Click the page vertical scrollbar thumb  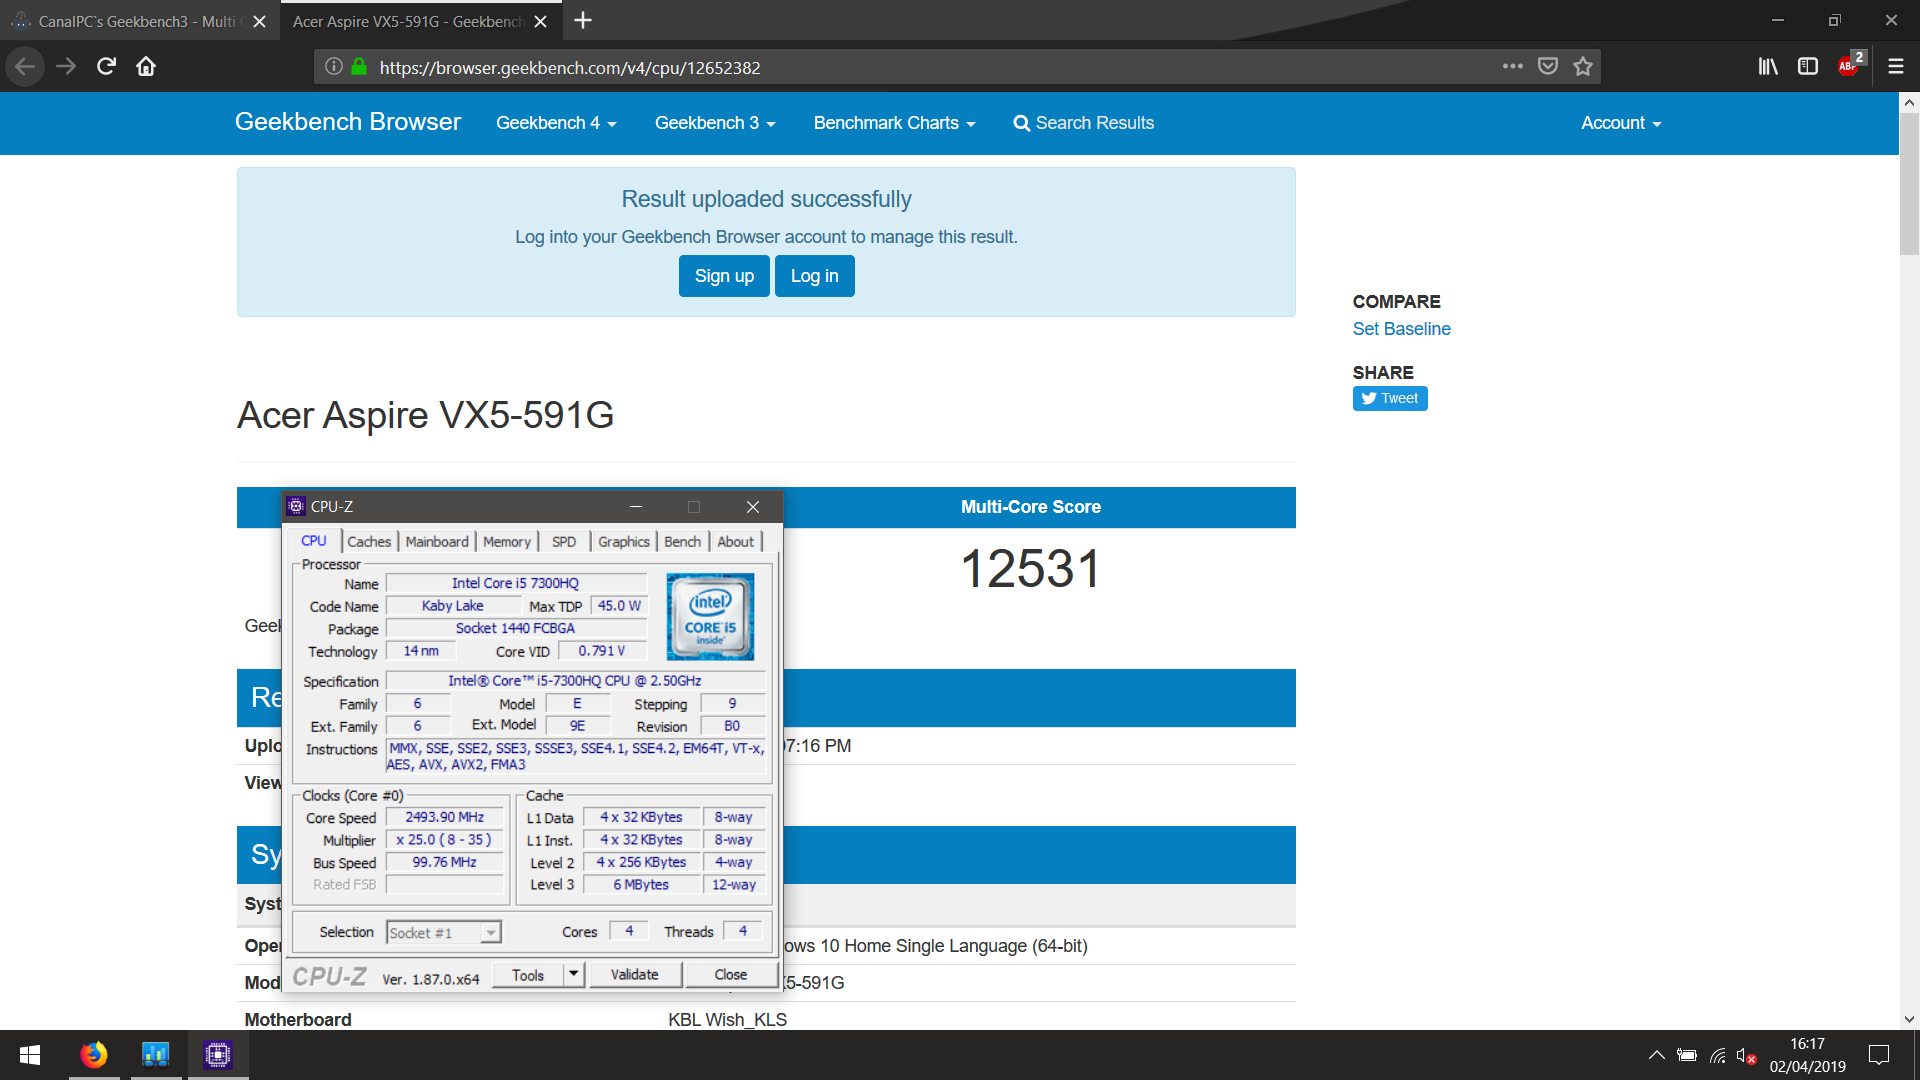[1909, 183]
